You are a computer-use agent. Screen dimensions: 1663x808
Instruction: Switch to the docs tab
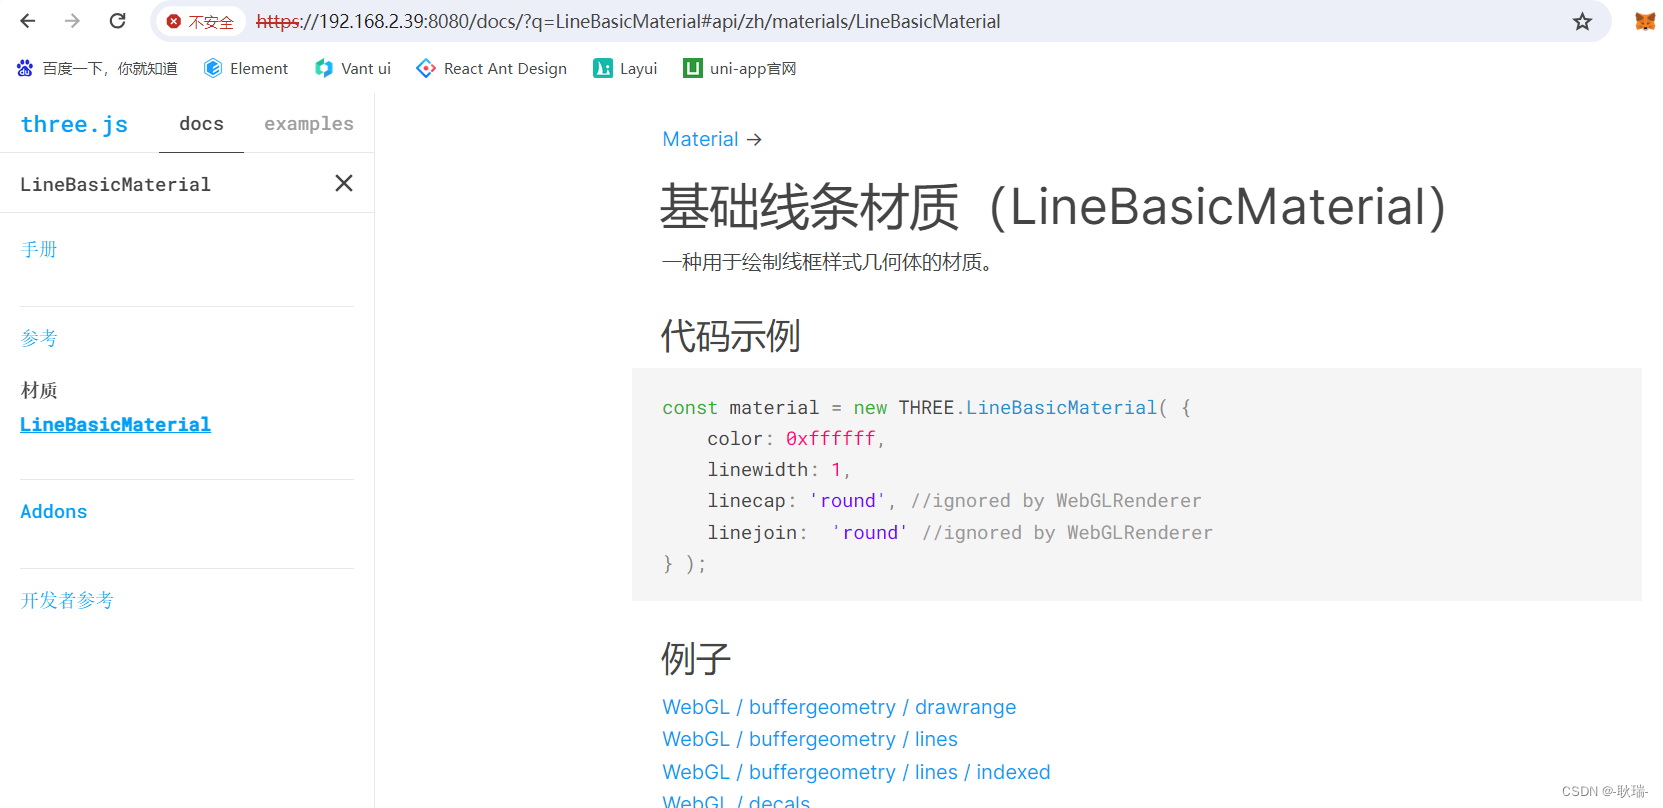tap(201, 124)
